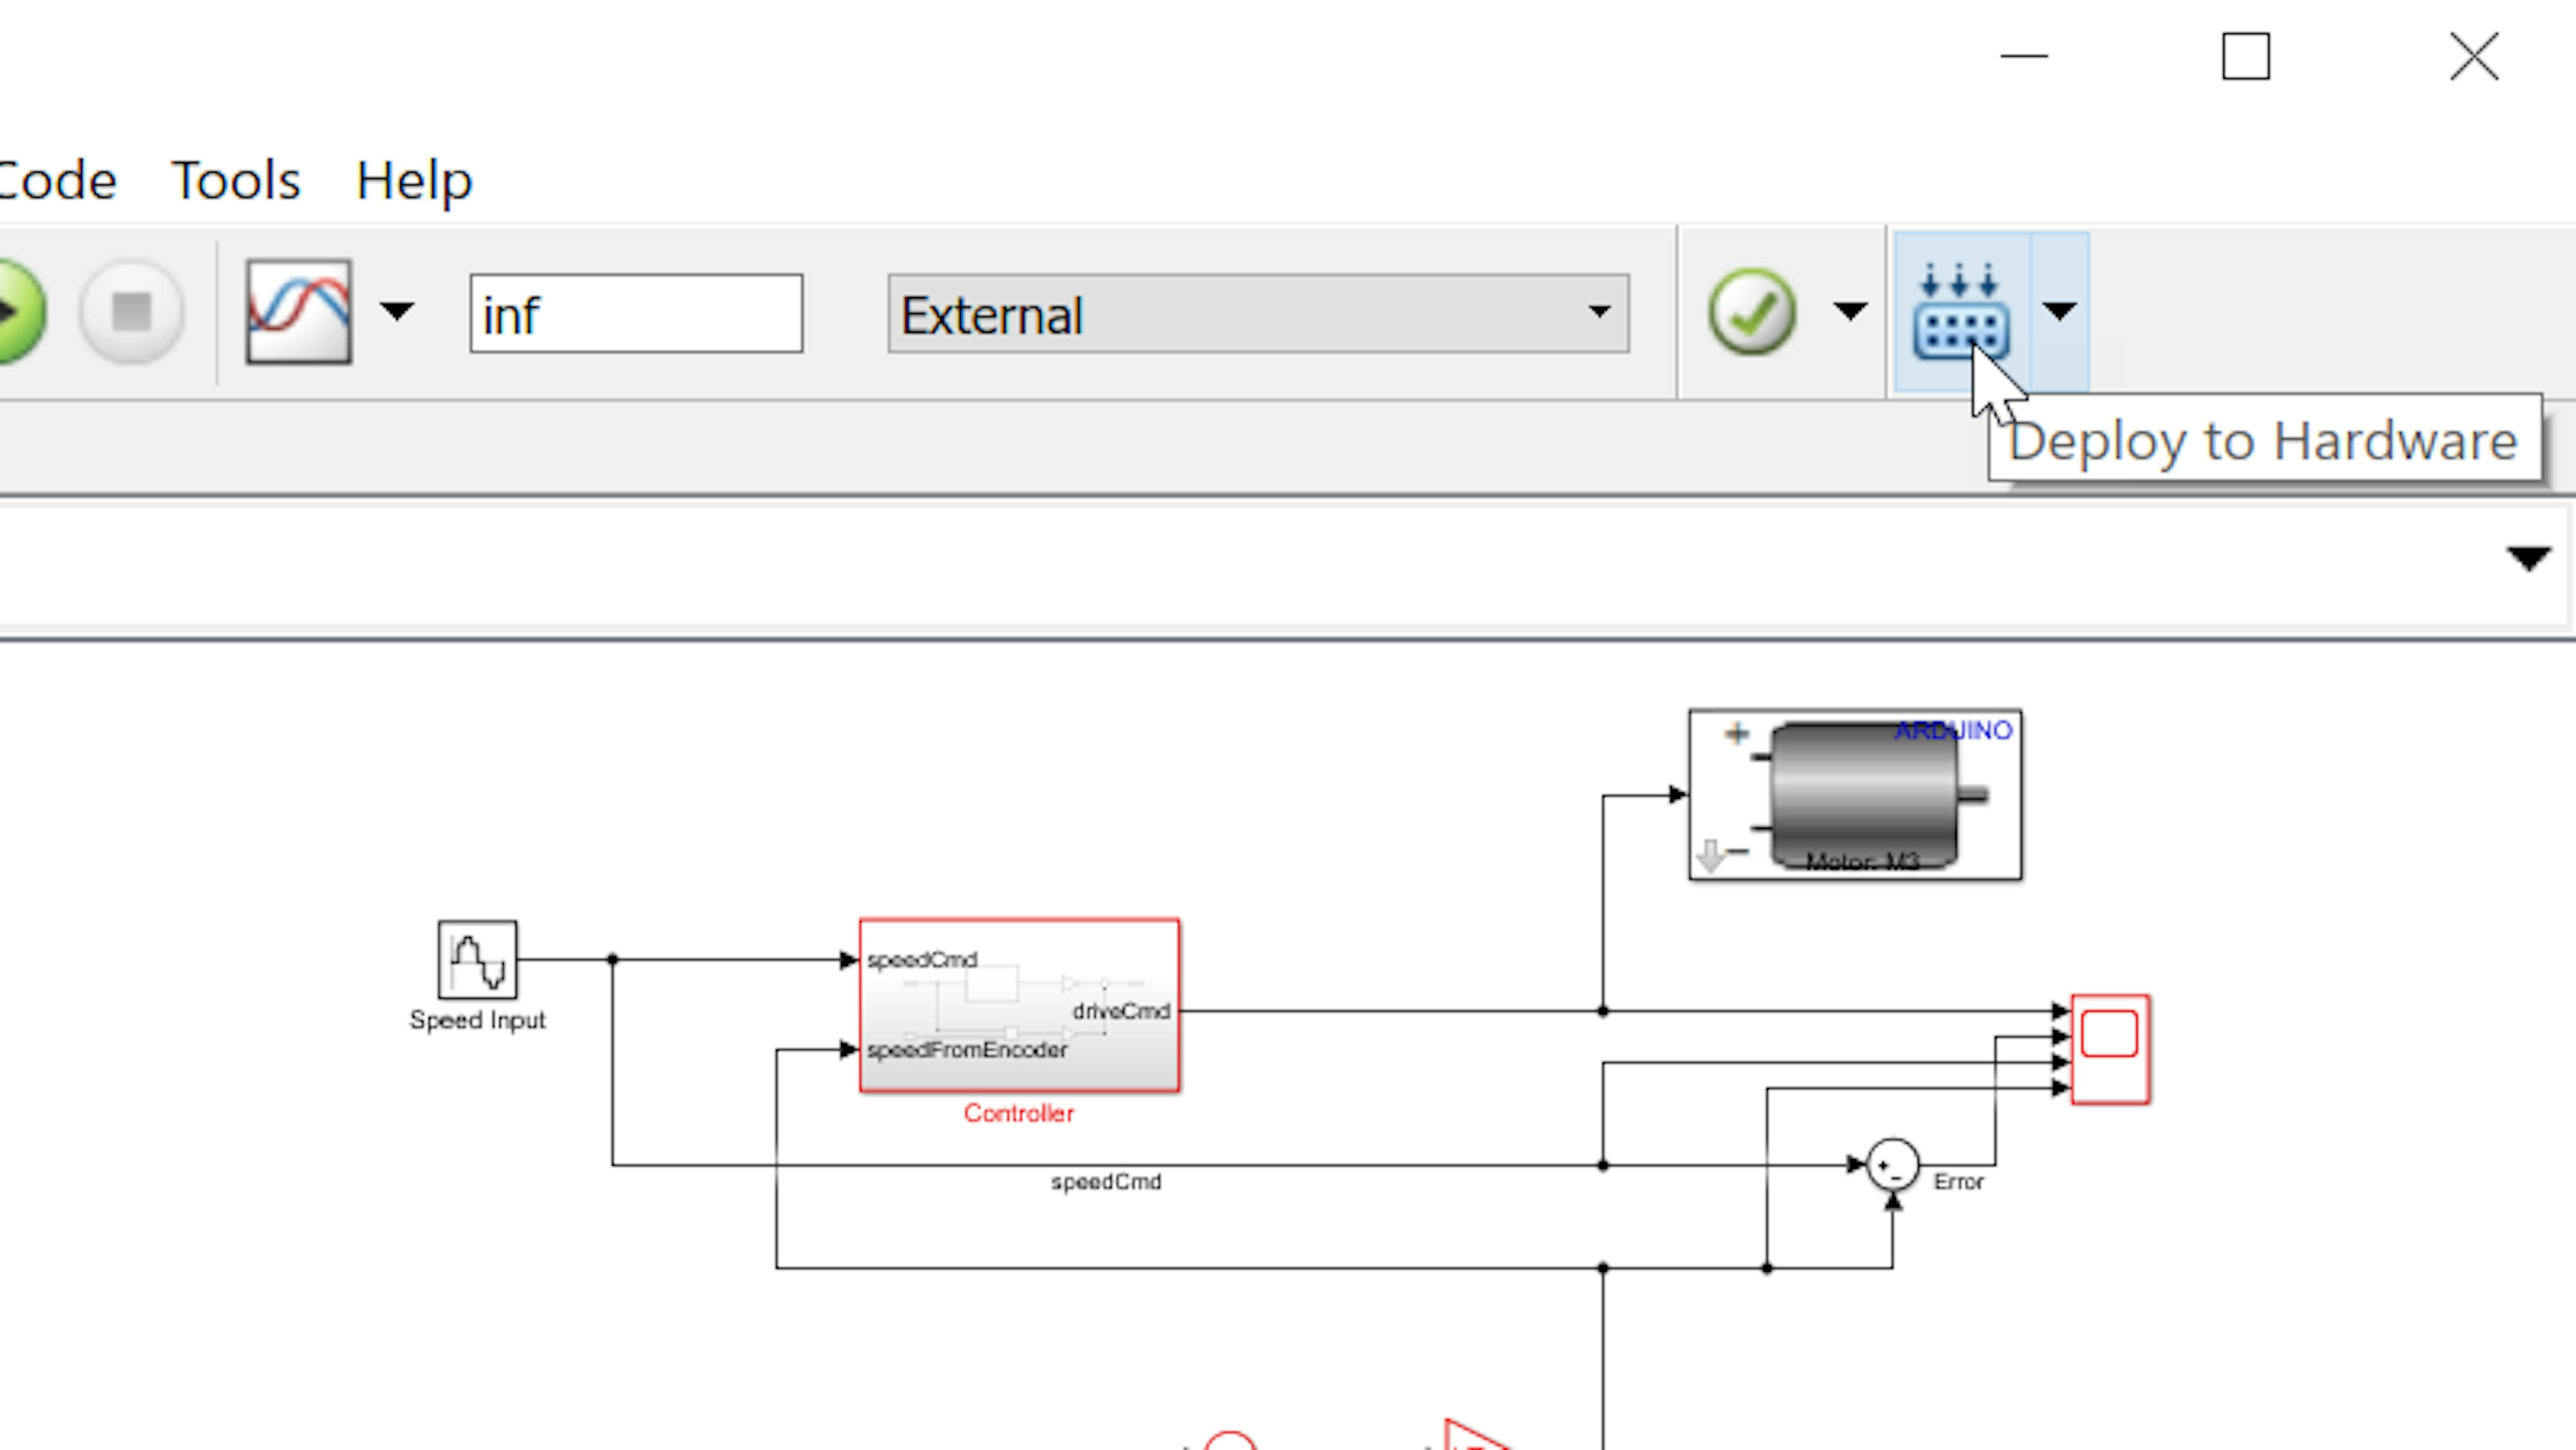Open the Tools menu
Screen dimensions: 2576x1450
[236, 181]
